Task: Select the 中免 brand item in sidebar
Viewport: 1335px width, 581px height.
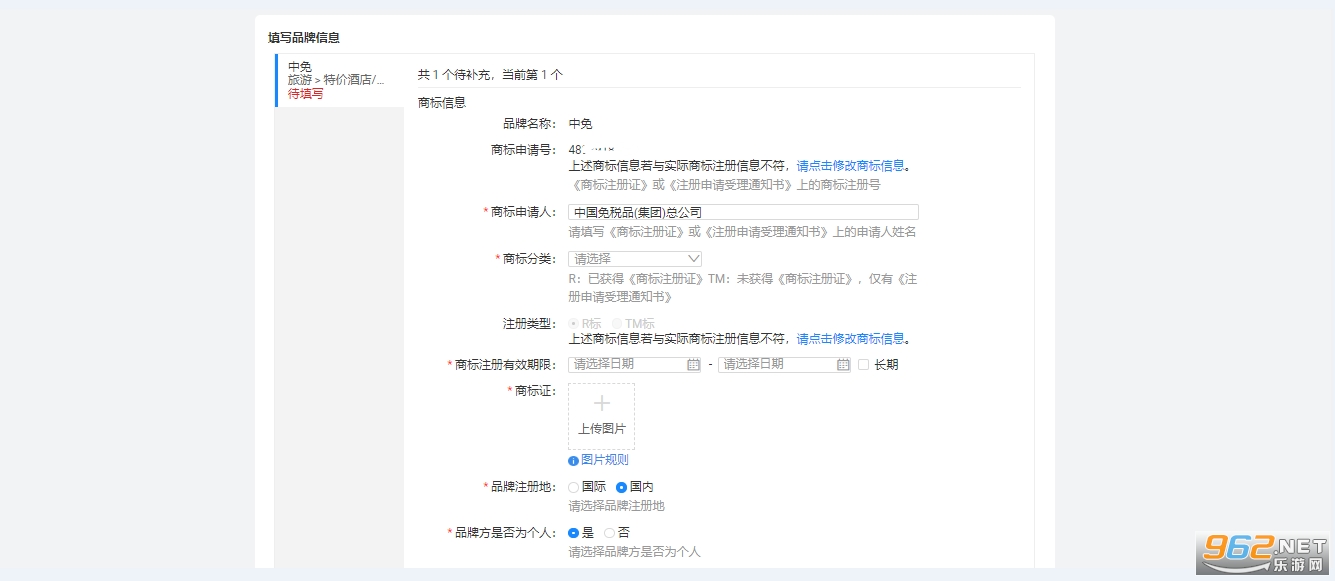Action: pos(339,80)
